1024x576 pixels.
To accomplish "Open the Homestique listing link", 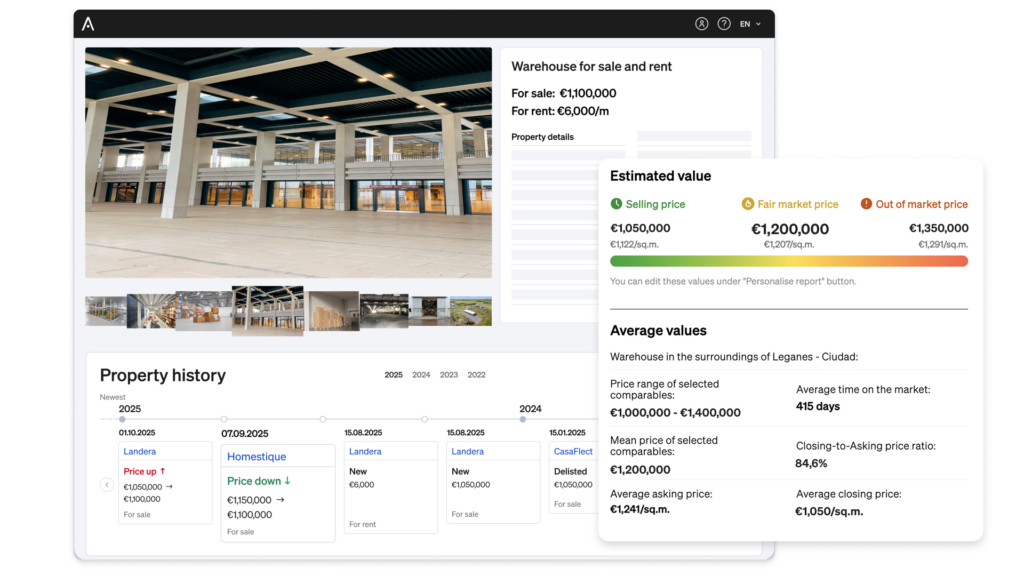I will (x=256, y=456).
